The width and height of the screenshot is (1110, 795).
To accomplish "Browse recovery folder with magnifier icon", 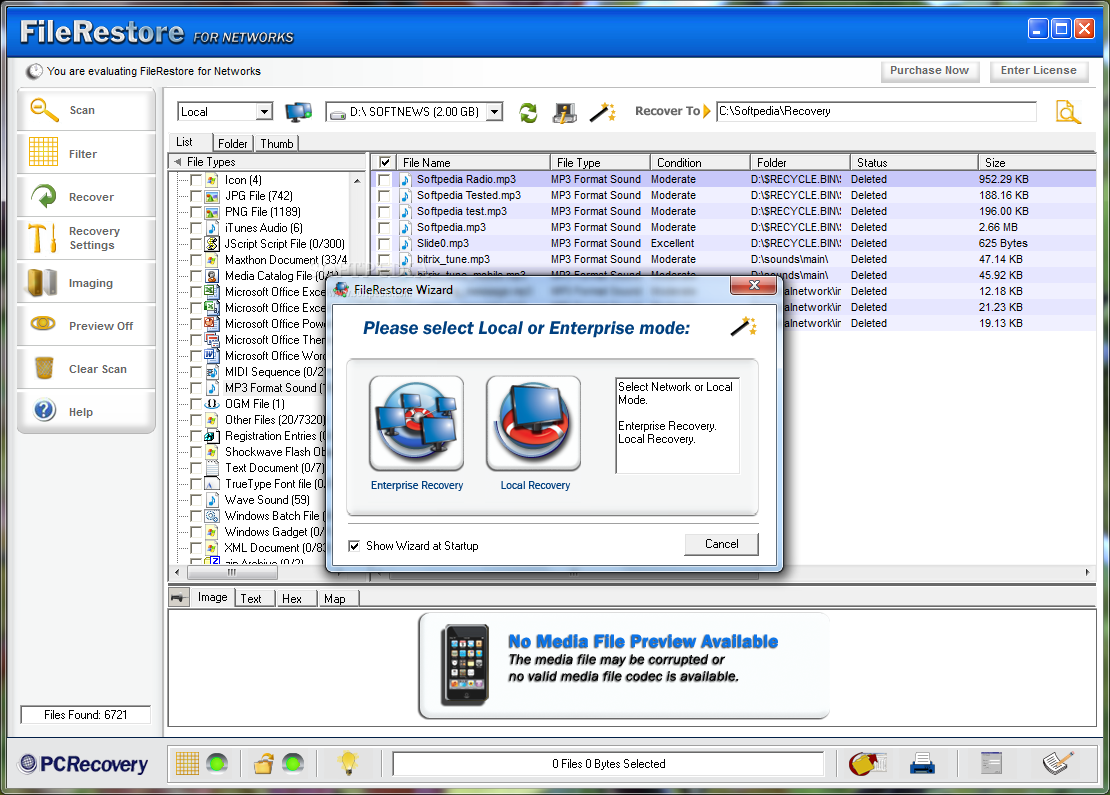I will pyautogui.click(x=1068, y=112).
